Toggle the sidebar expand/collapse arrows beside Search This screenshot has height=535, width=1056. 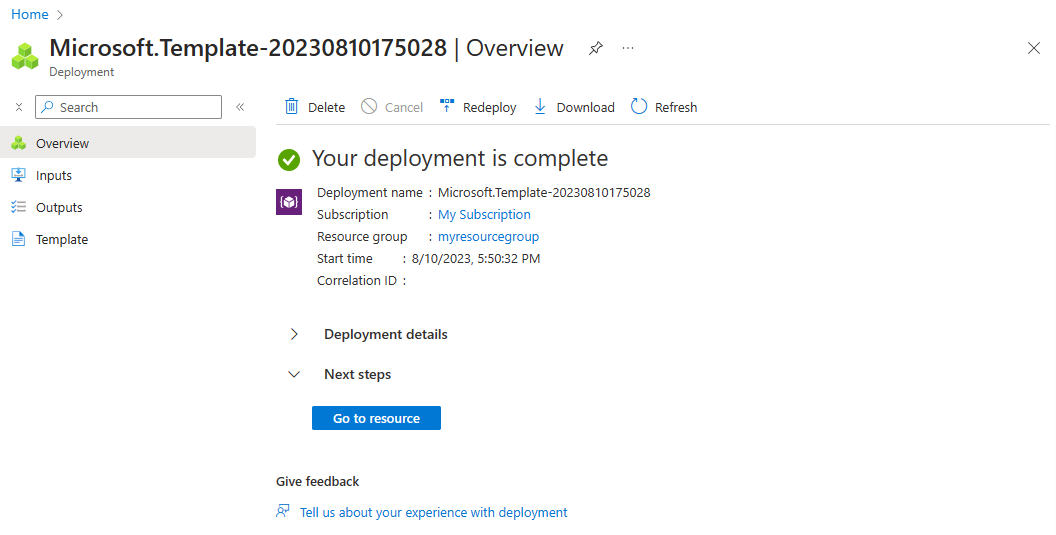18,107
